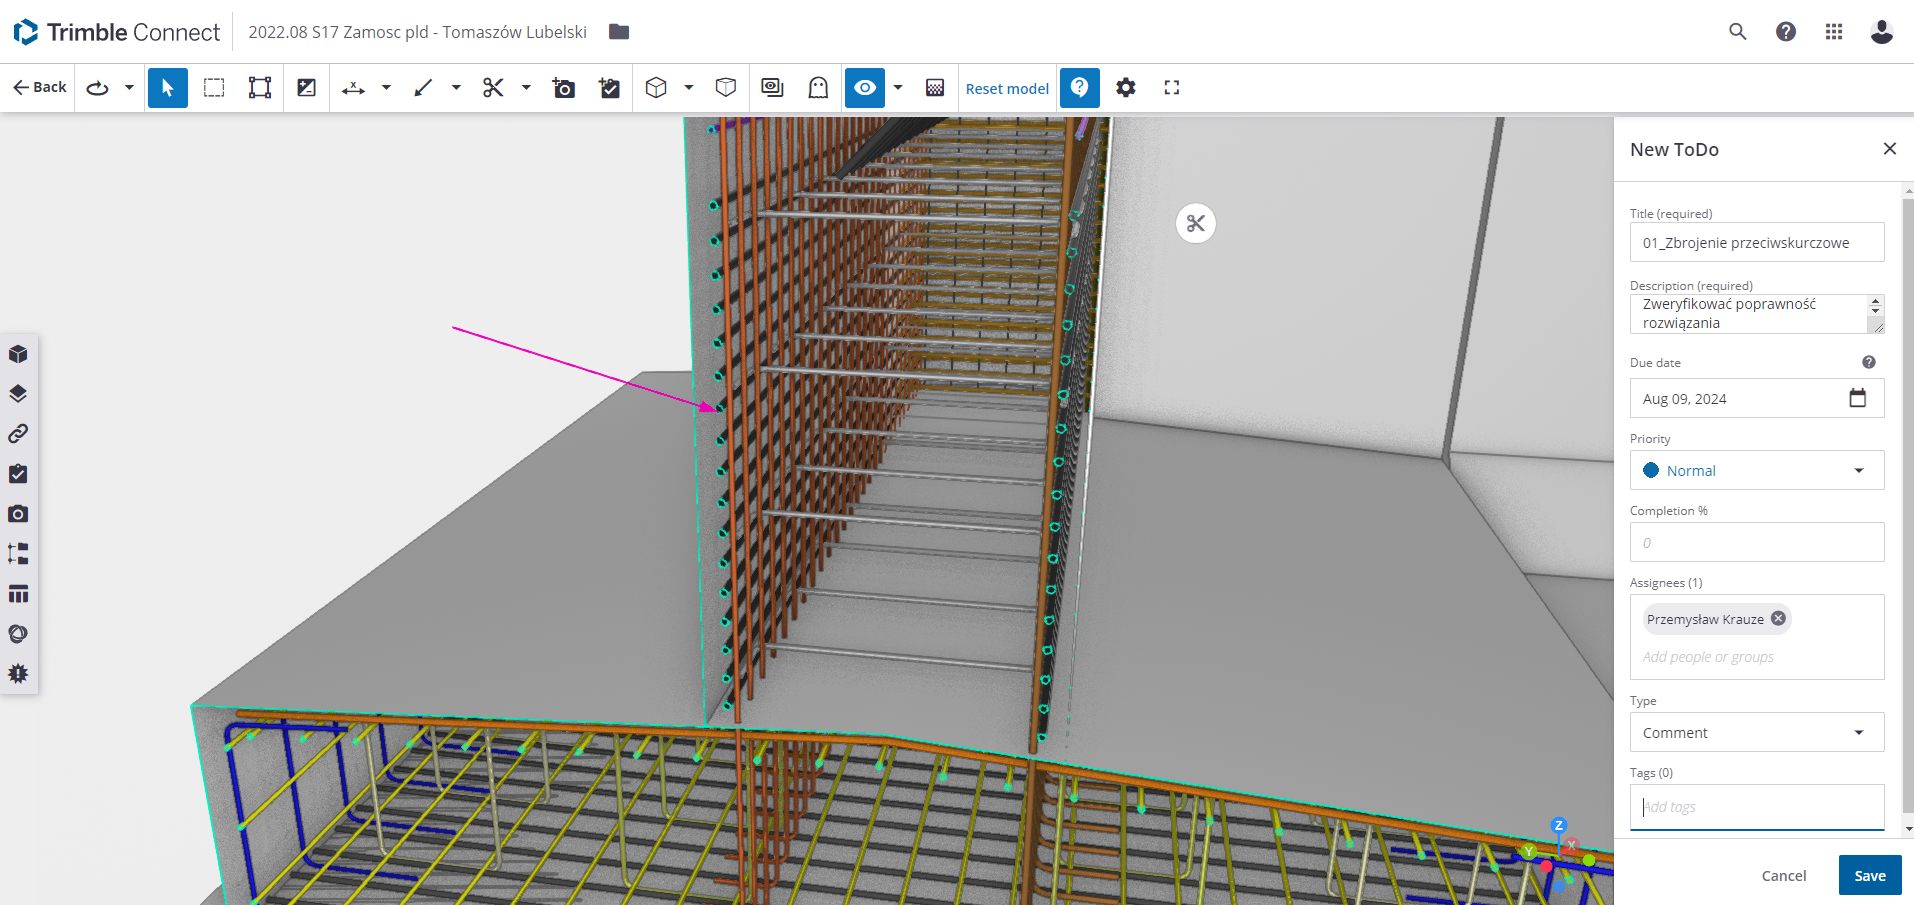
Task: Open the Views camera panel in sidebar
Action: [18, 514]
